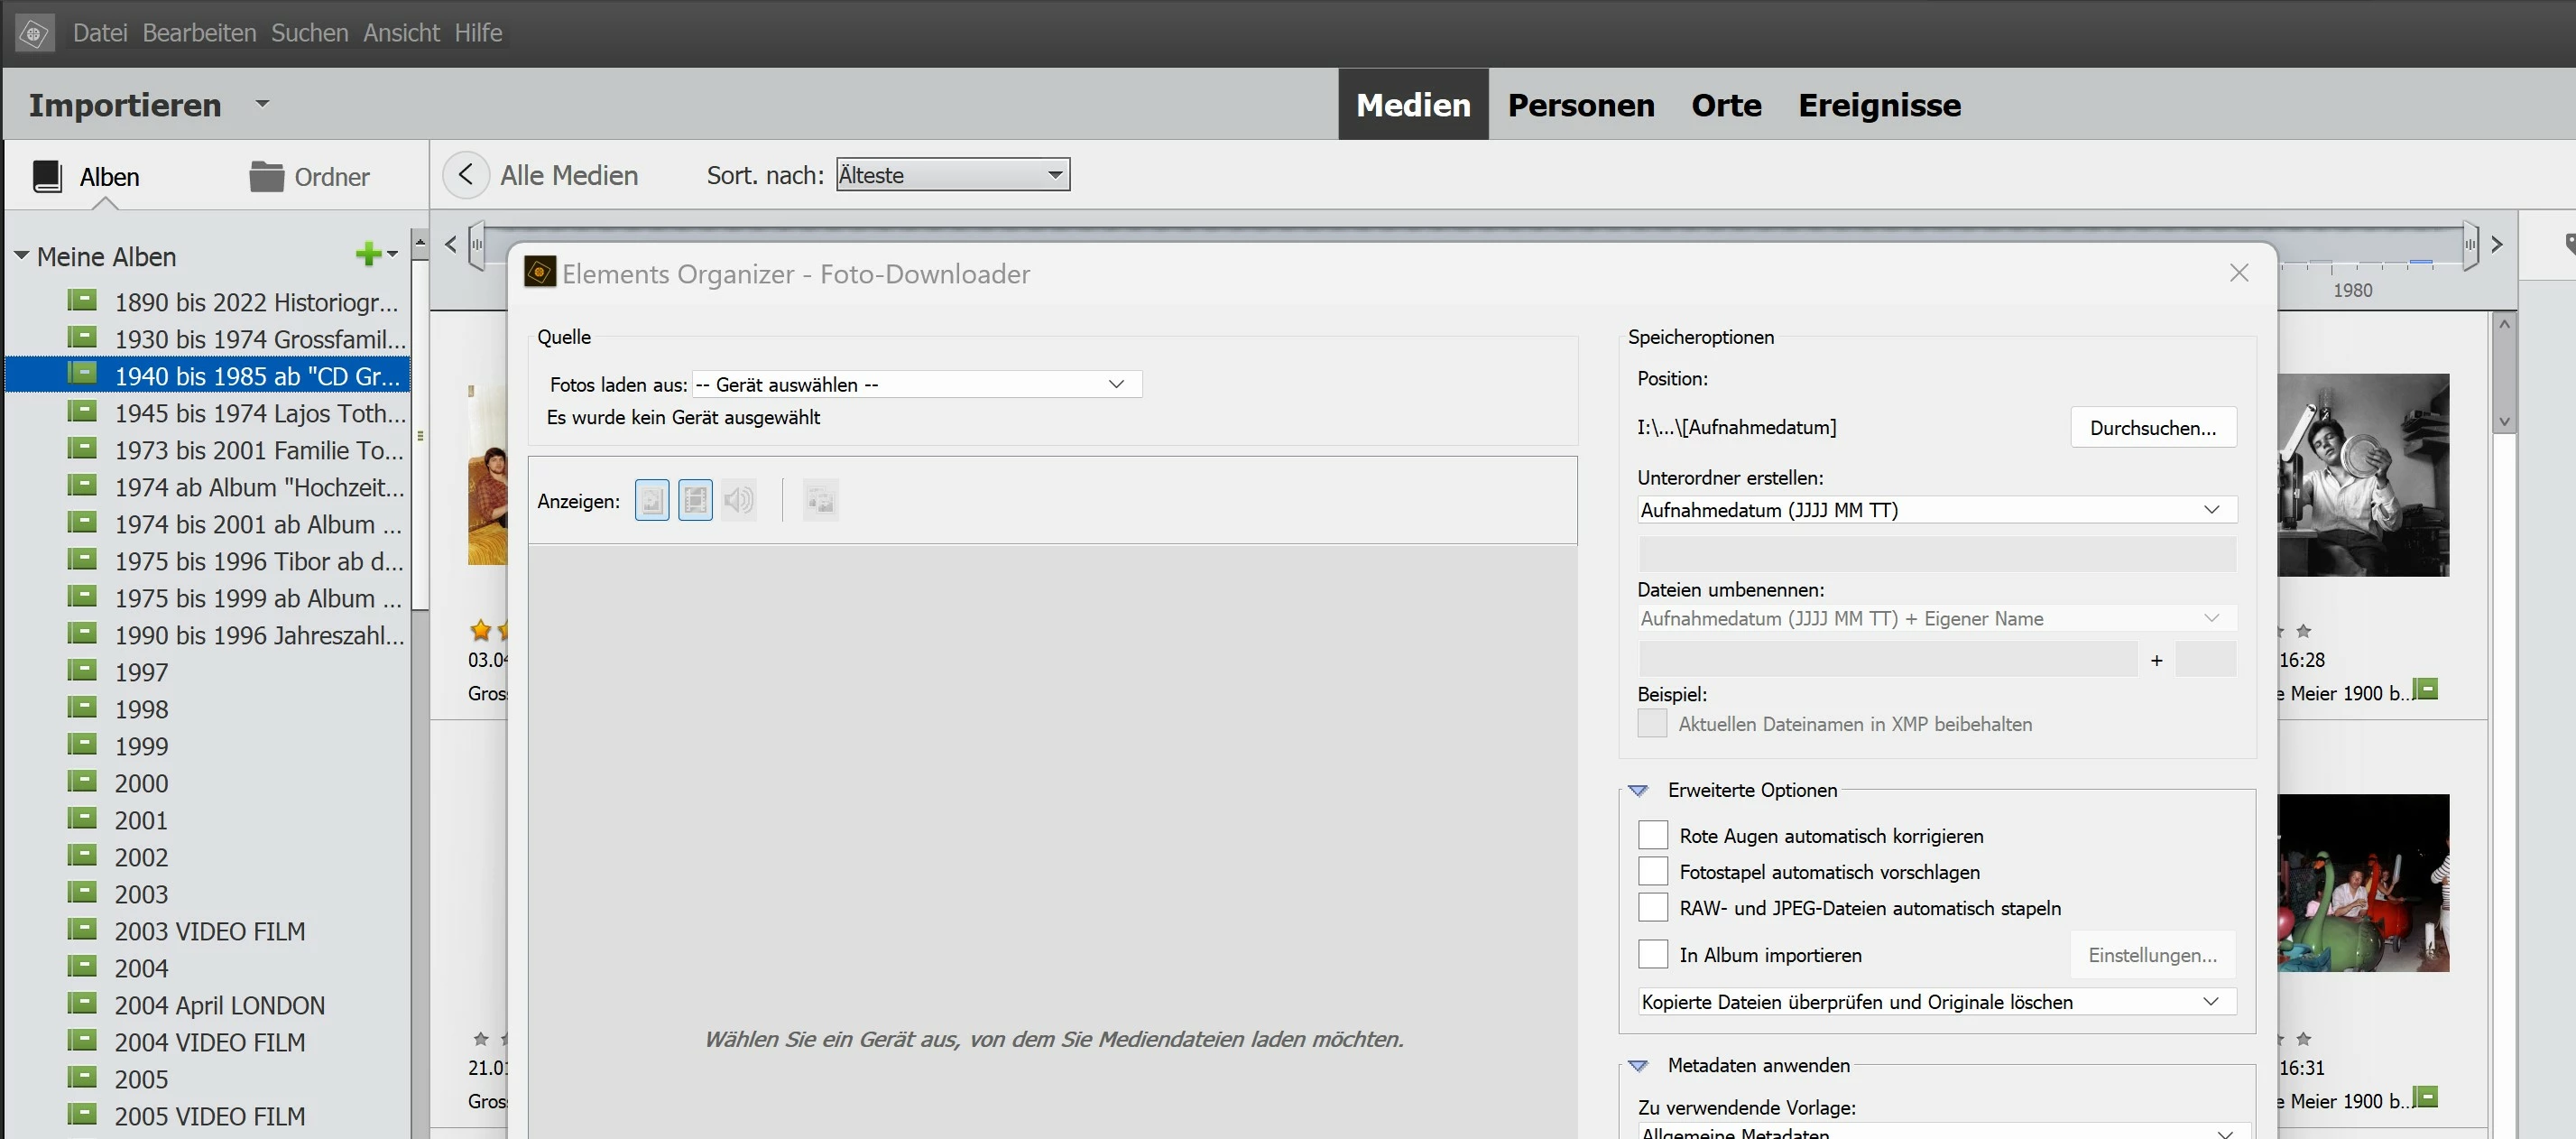2576x1139 pixels.
Task: Click the back arrow beside Alle Medien
Action: coord(466,175)
